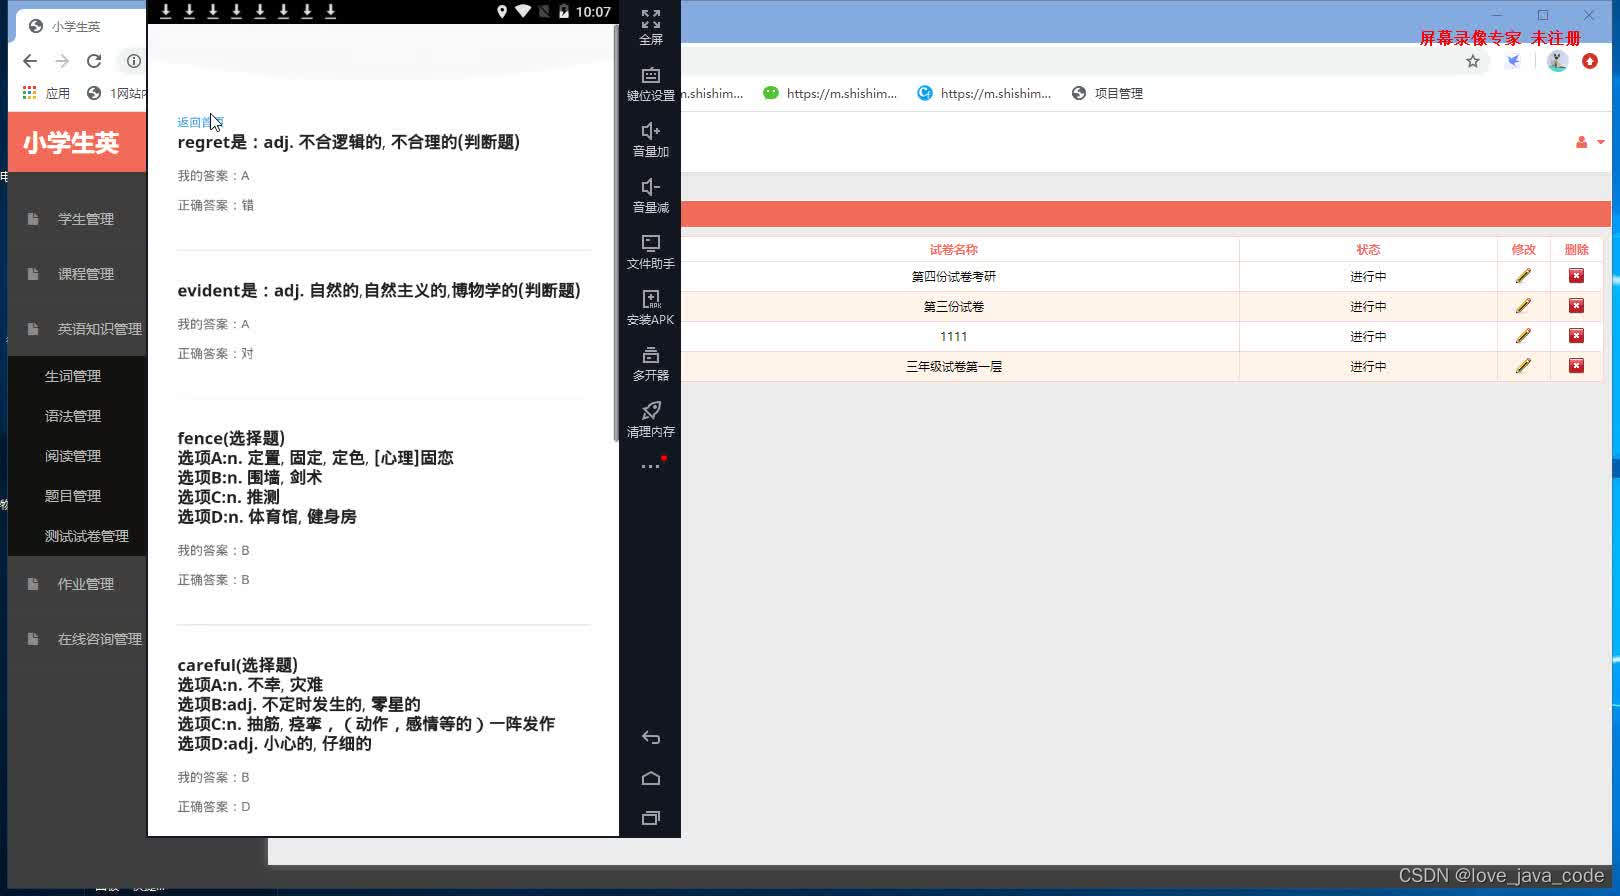Edit the 三年级试卷第一层 row with pencil icon

1523,366
